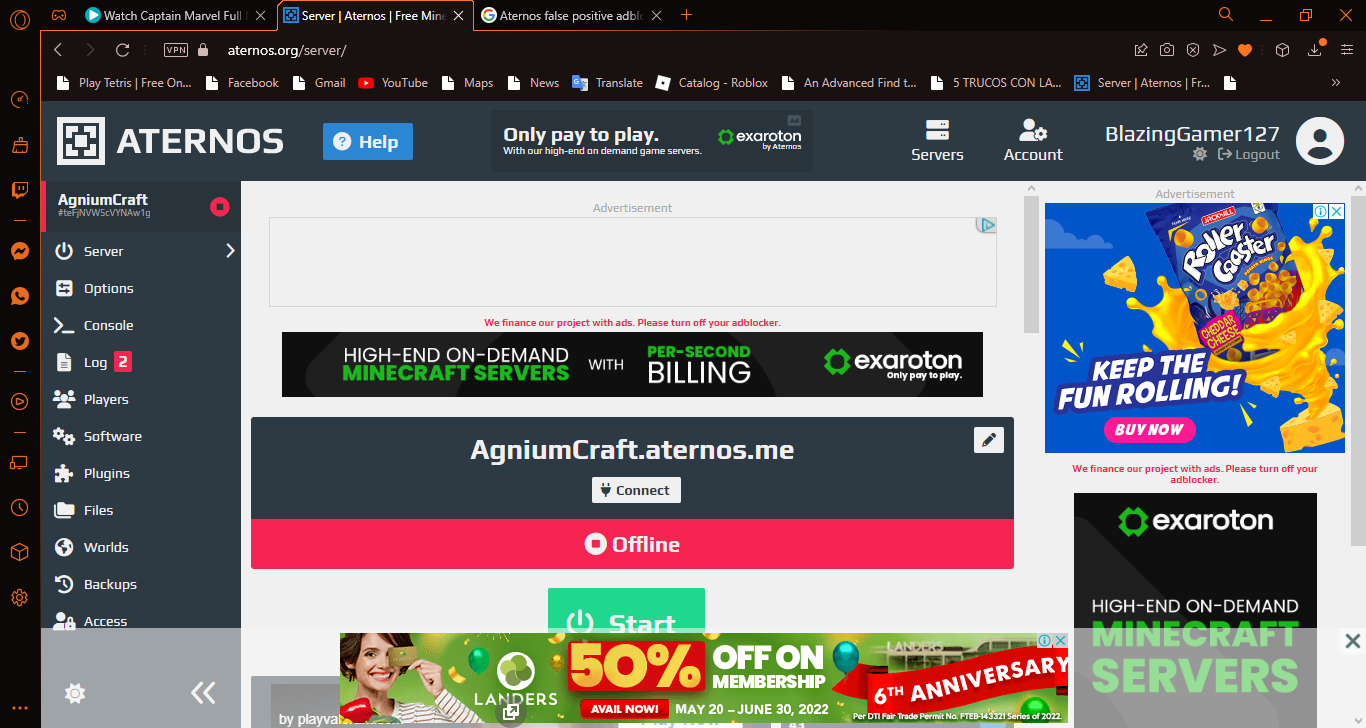The image size is (1366, 728).
Task: Open the BlazingGamer127 profile avatar
Action: (1319, 141)
